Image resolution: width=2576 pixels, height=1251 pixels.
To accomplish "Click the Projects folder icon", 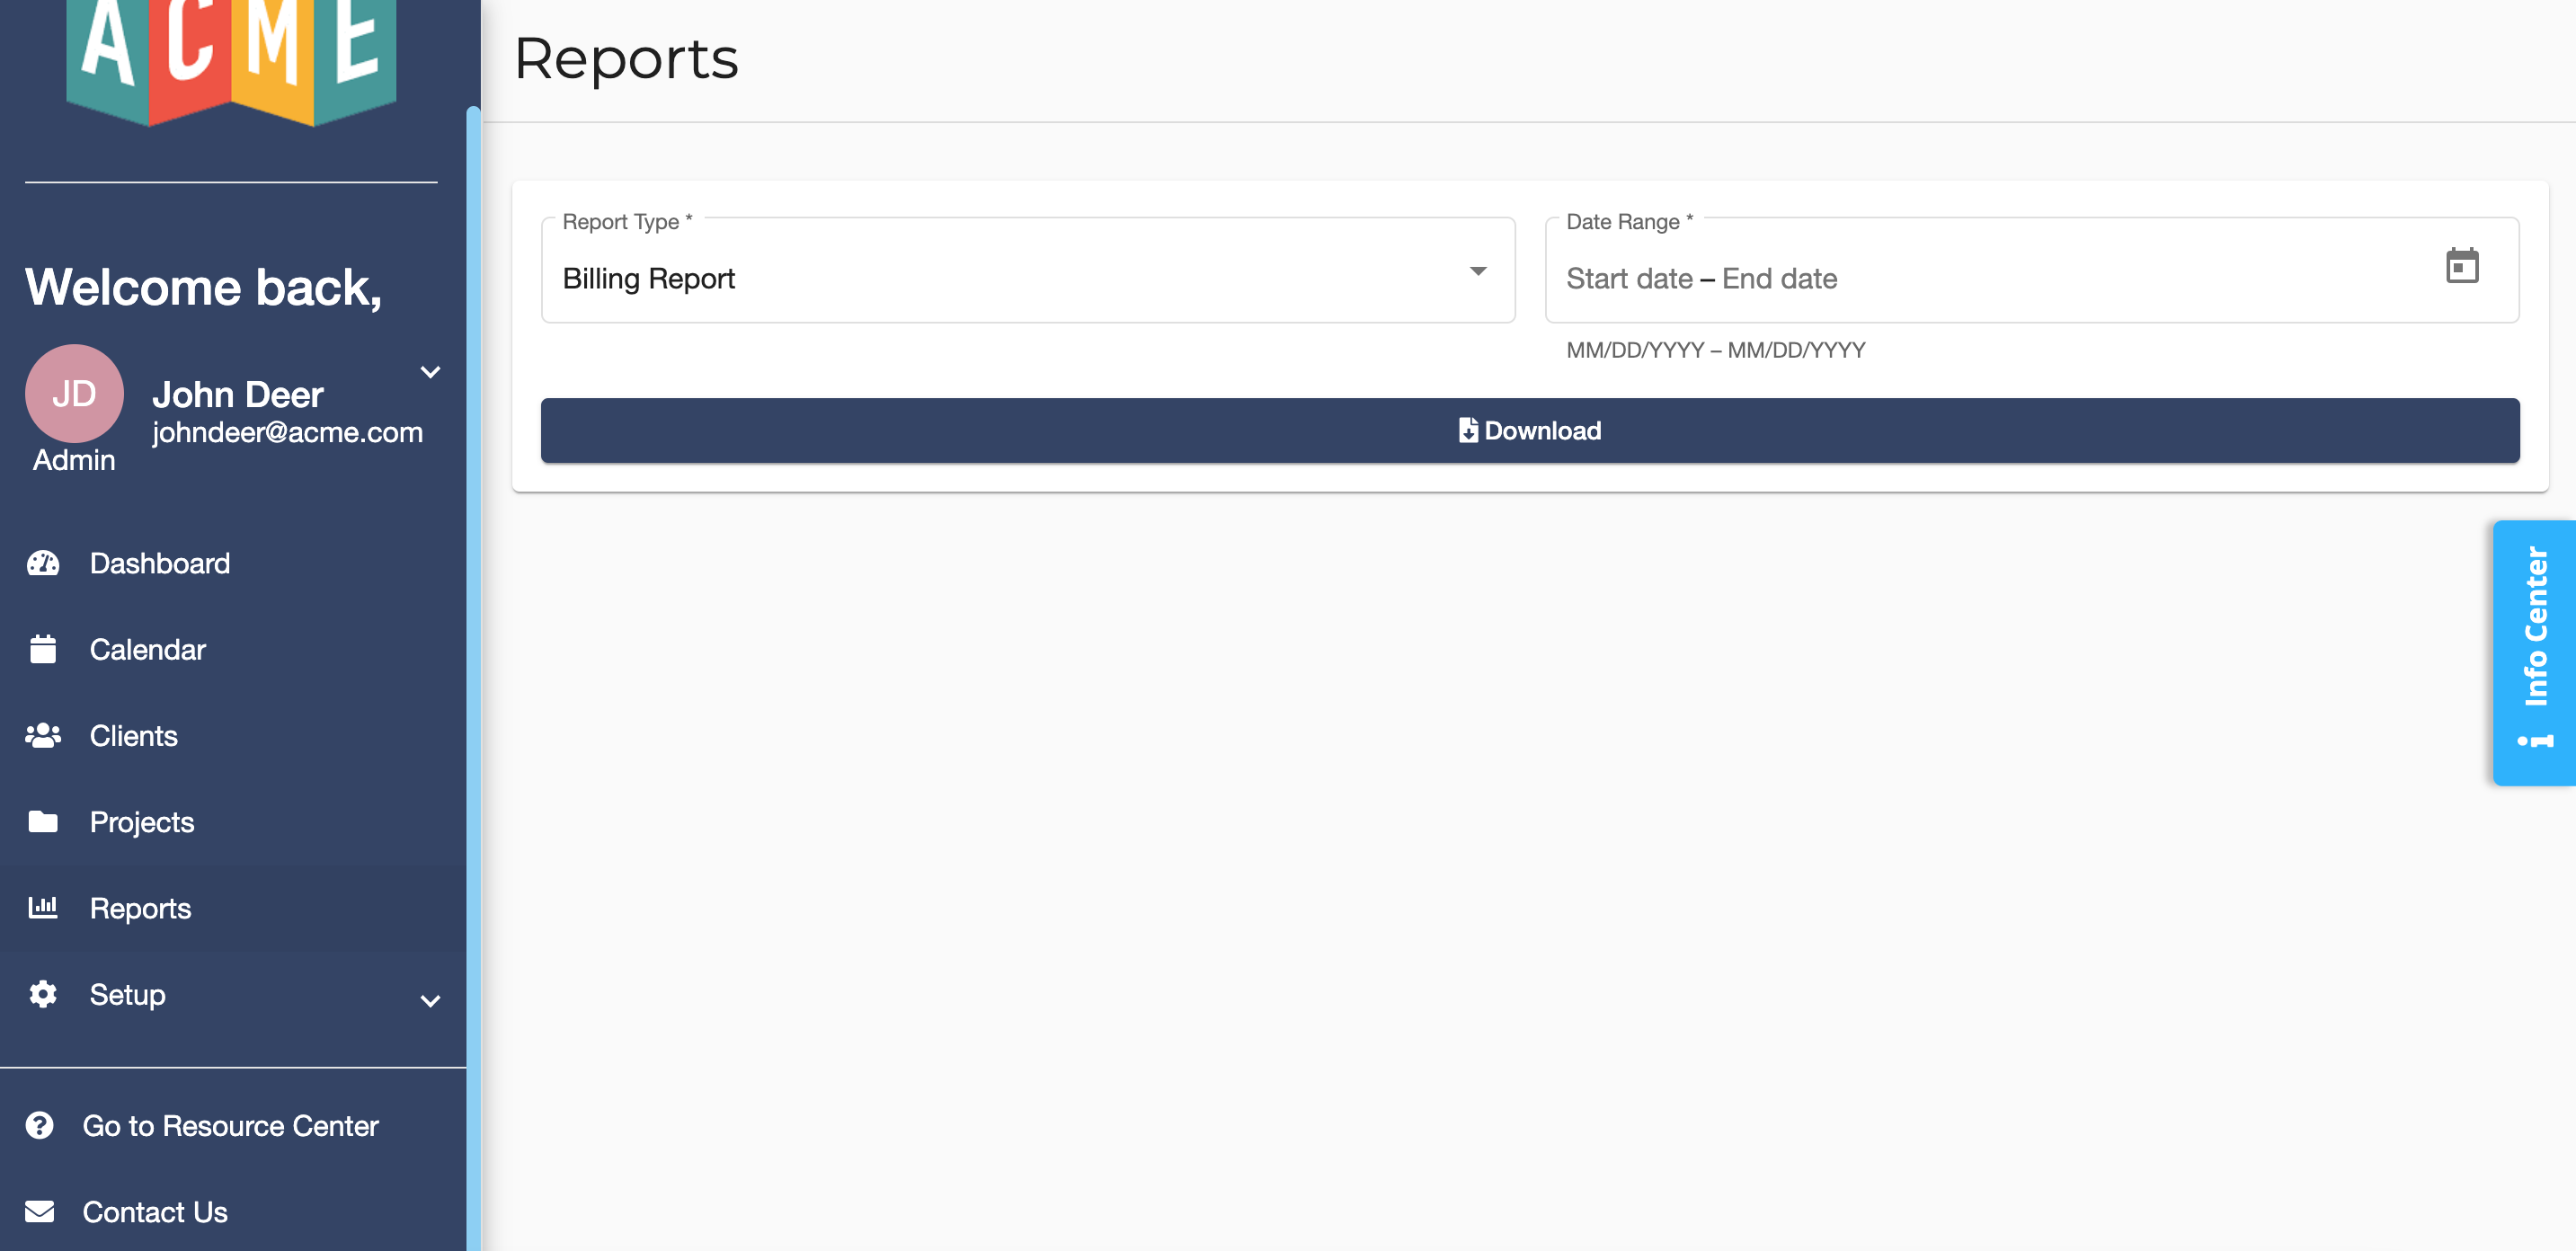I will pyautogui.click(x=43, y=822).
